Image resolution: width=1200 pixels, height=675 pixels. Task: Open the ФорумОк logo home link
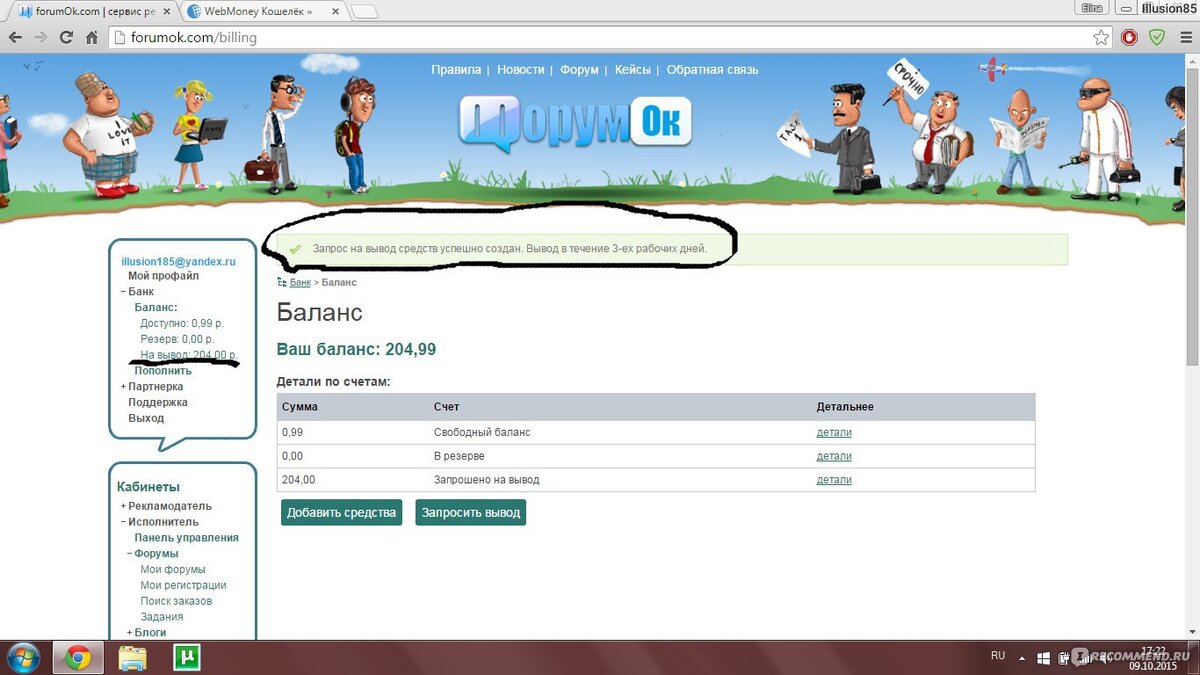[x=575, y=122]
